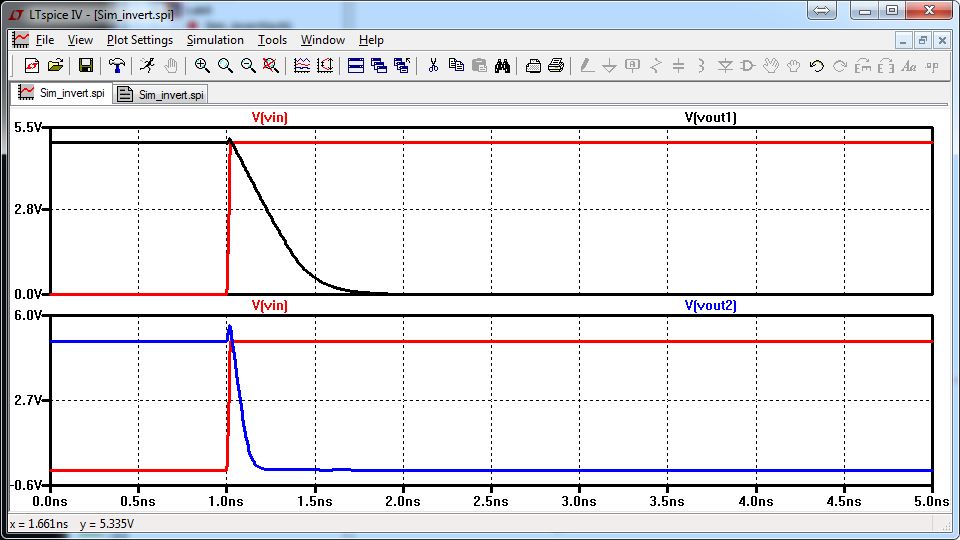The image size is (960, 540).
Task: Click the Cut scissors icon
Action: (x=433, y=66)
